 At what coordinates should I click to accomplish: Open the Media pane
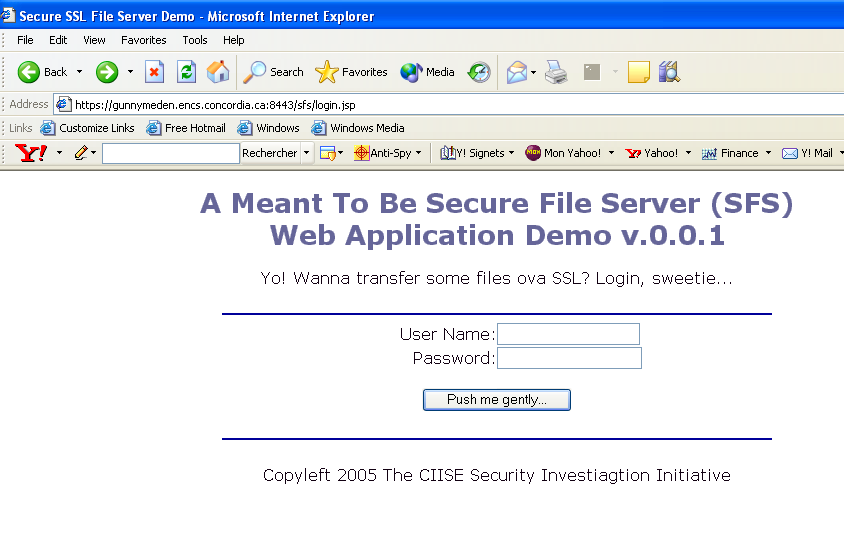coord(427,72)
